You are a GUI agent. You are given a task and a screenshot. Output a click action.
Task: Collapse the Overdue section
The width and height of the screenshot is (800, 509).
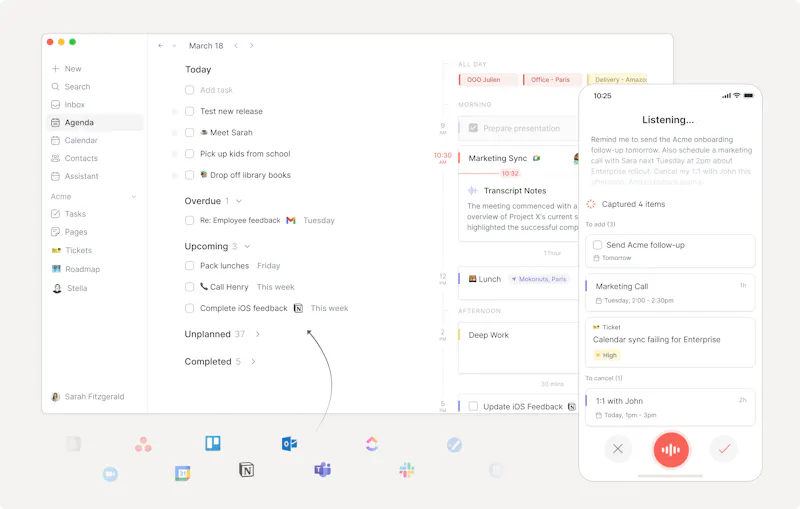click(x=239, y=201)
